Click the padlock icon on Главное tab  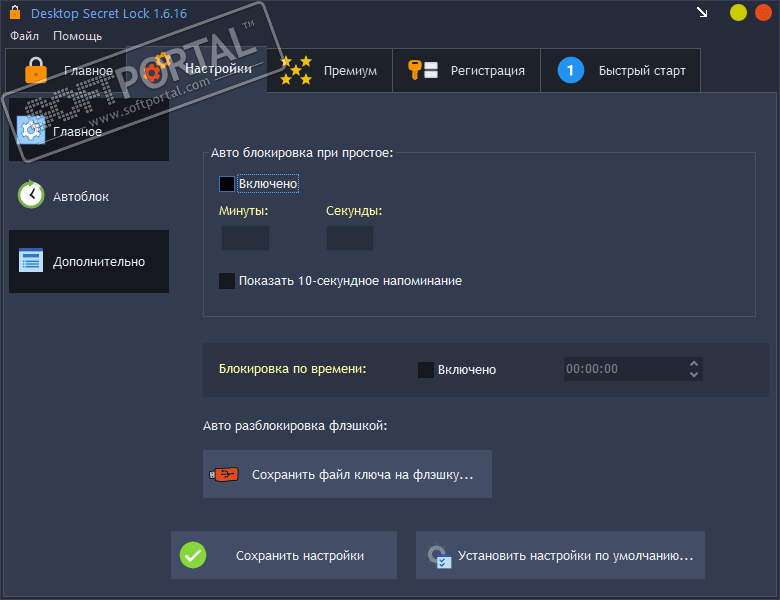coord(36,70)
